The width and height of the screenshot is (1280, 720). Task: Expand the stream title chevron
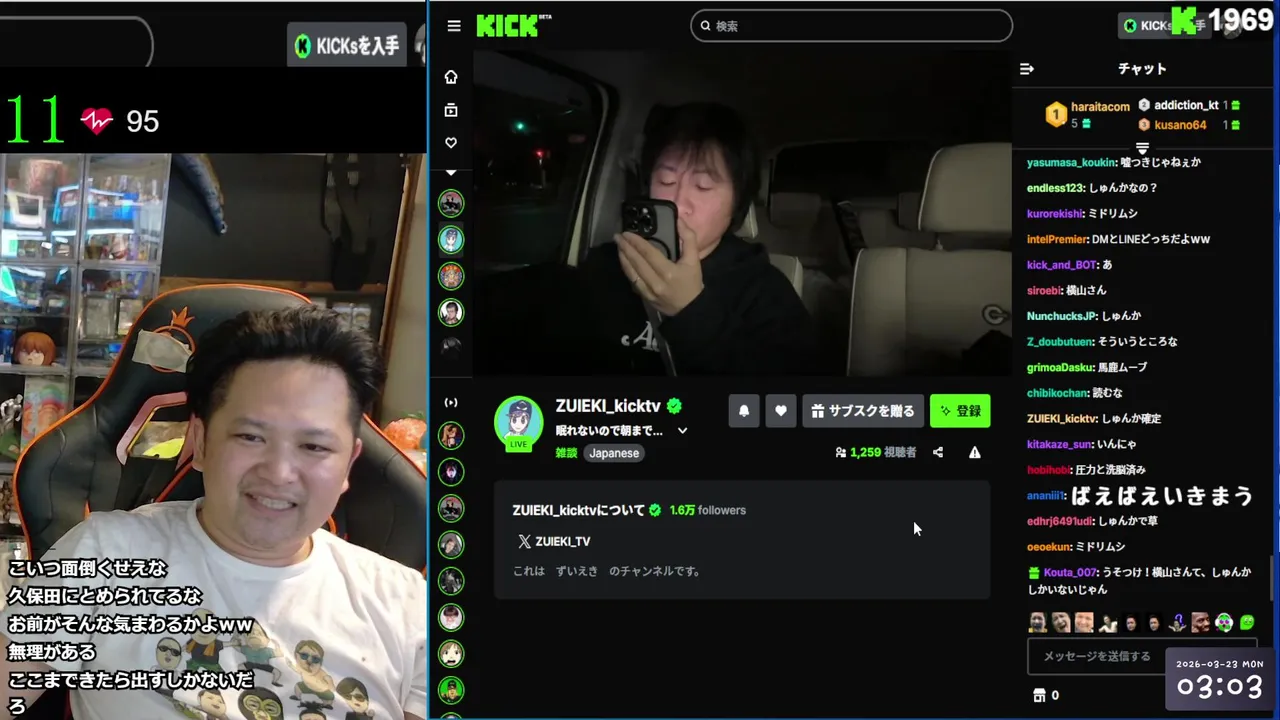[x=682, y=431]
